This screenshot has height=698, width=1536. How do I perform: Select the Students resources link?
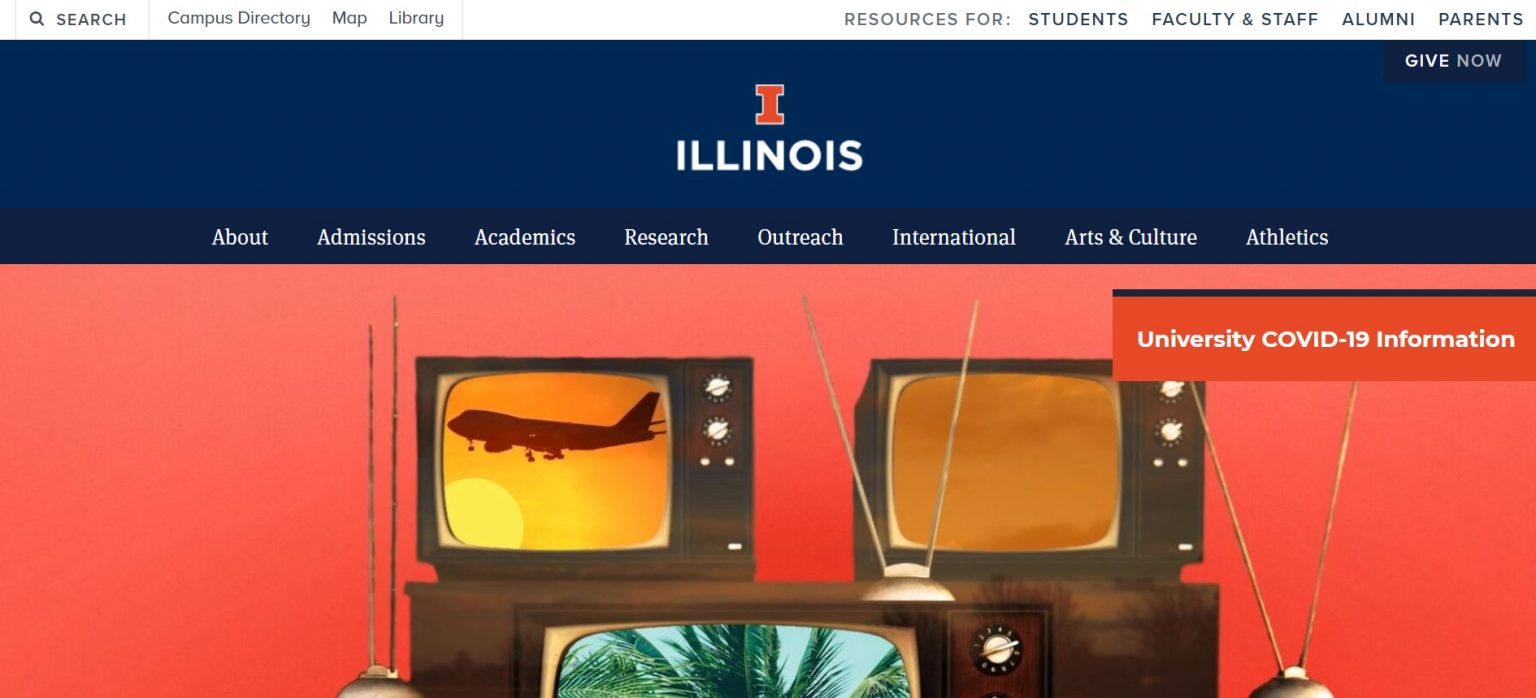(x=1078, y=19)
